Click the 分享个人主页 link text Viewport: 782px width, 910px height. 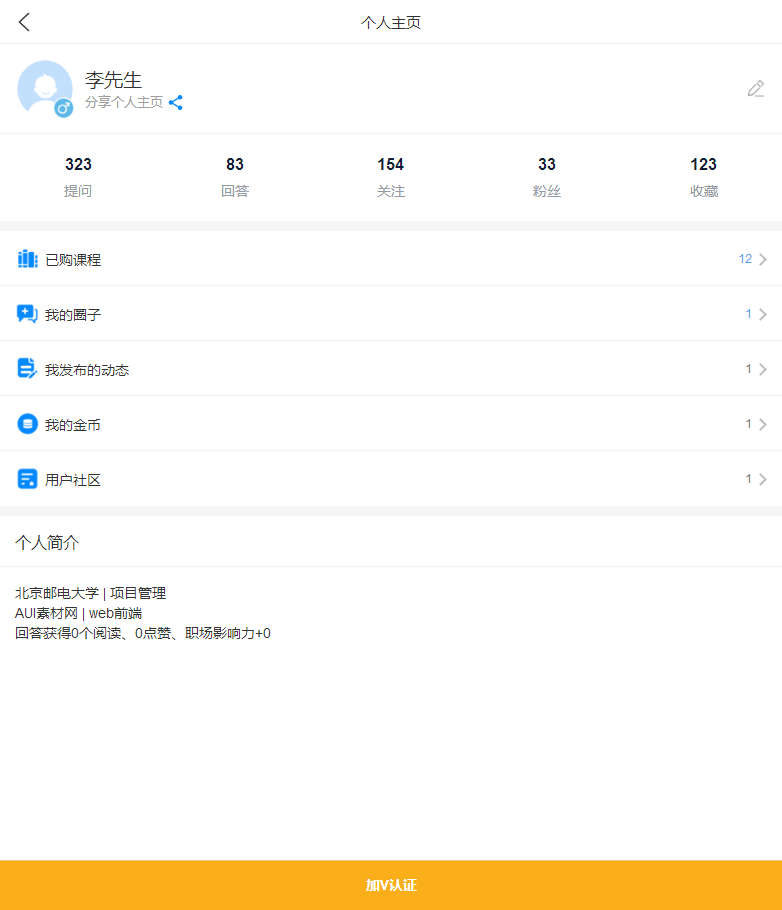(124, 102)
